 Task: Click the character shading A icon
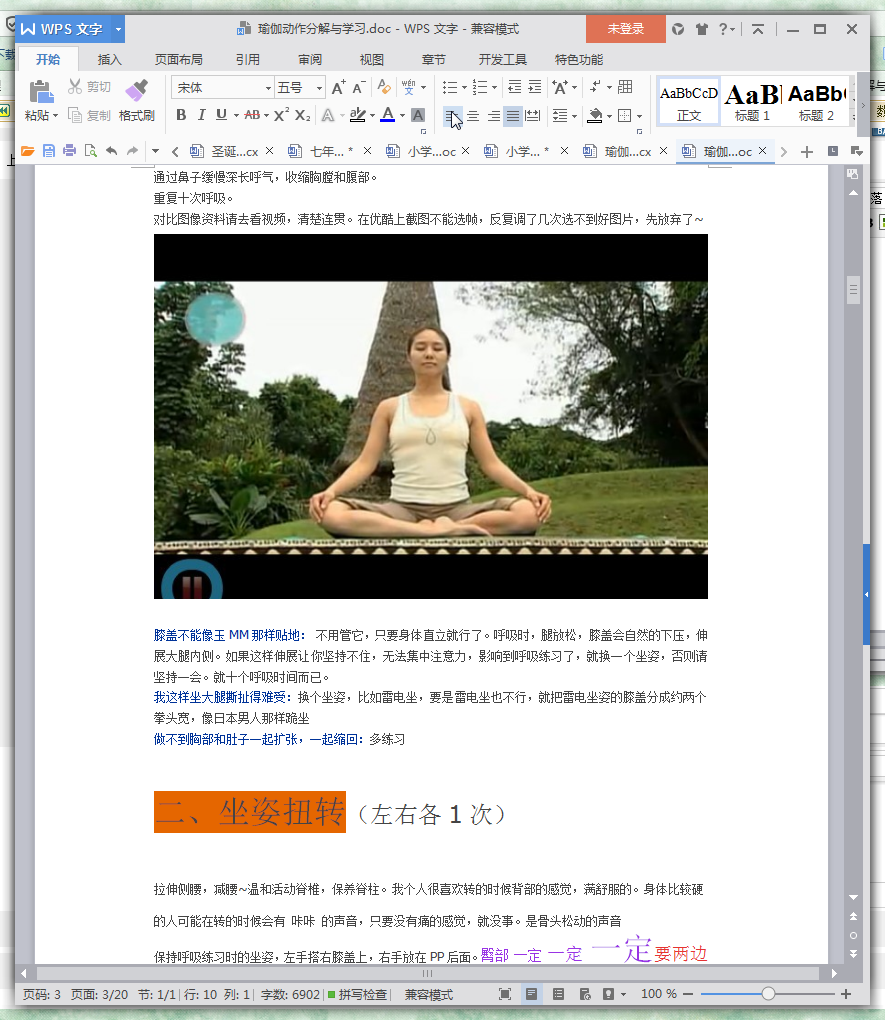[x=418, y=115]
